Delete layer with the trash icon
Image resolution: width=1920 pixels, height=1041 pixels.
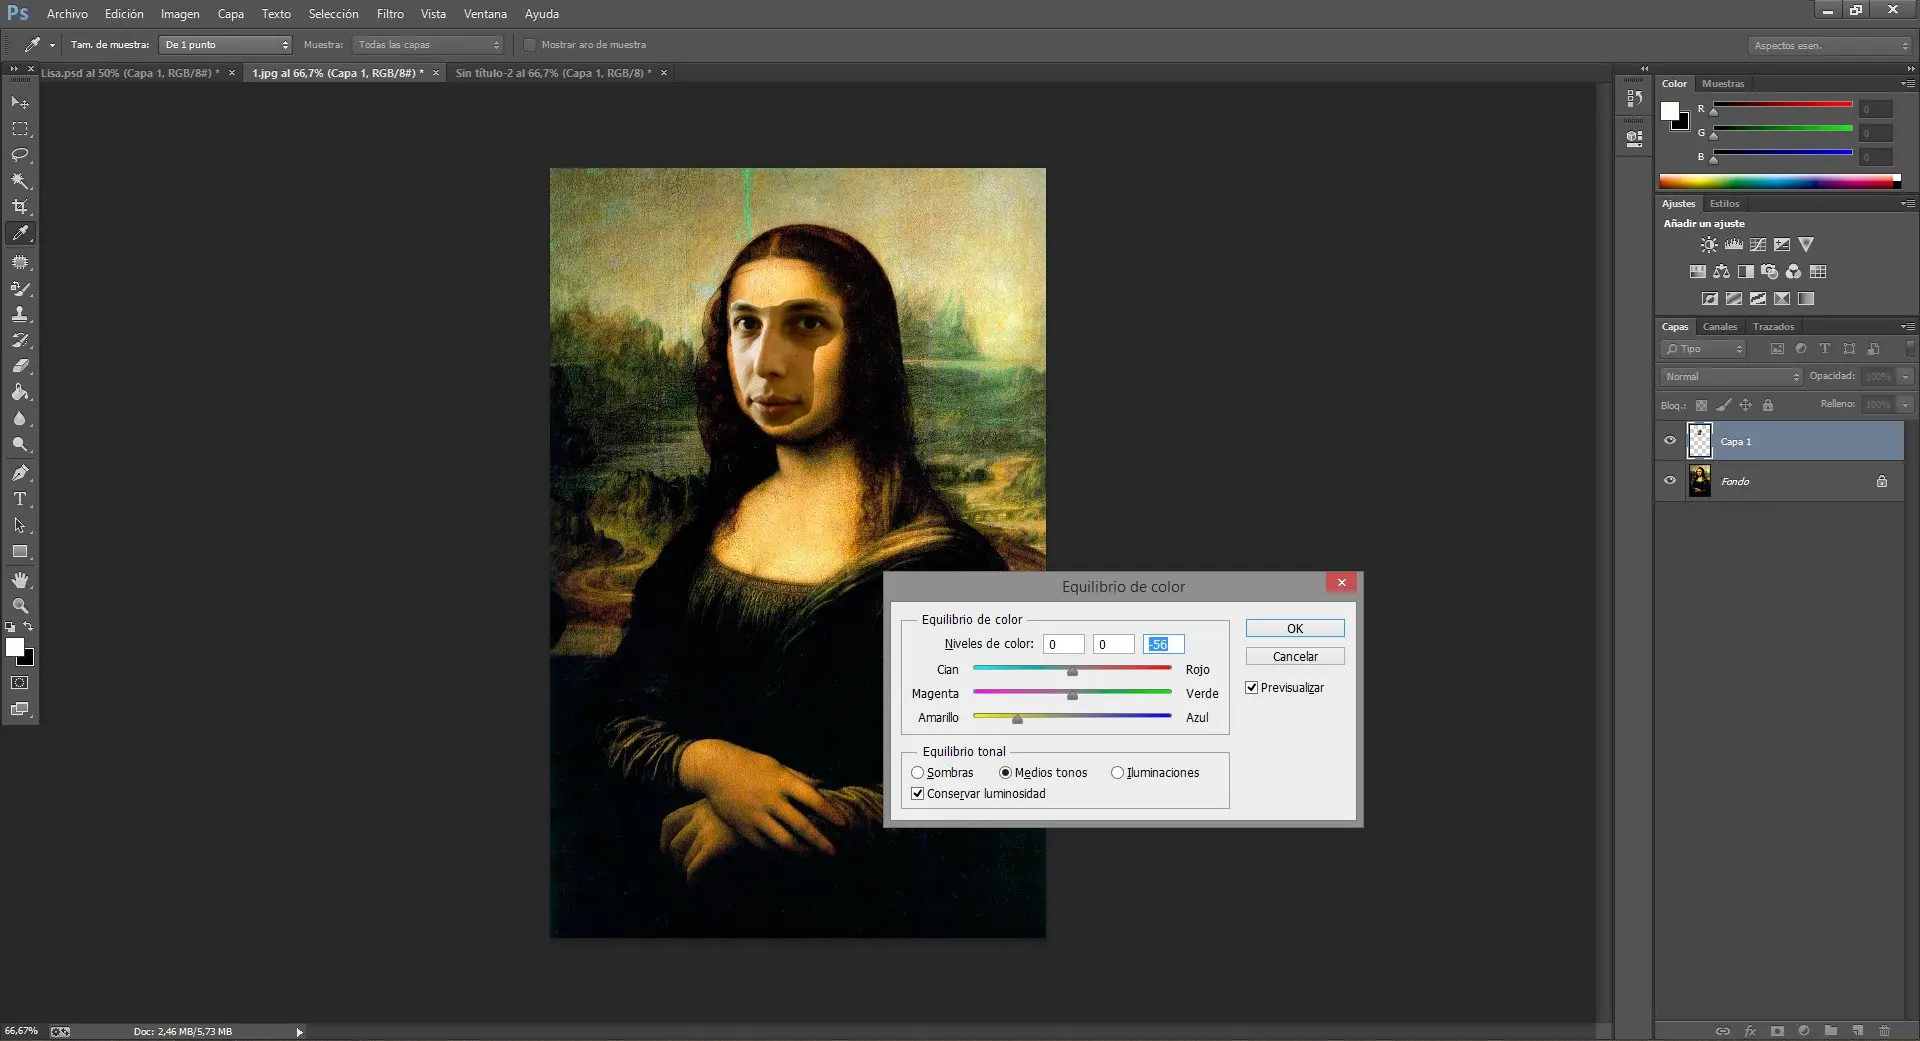1885,1031
